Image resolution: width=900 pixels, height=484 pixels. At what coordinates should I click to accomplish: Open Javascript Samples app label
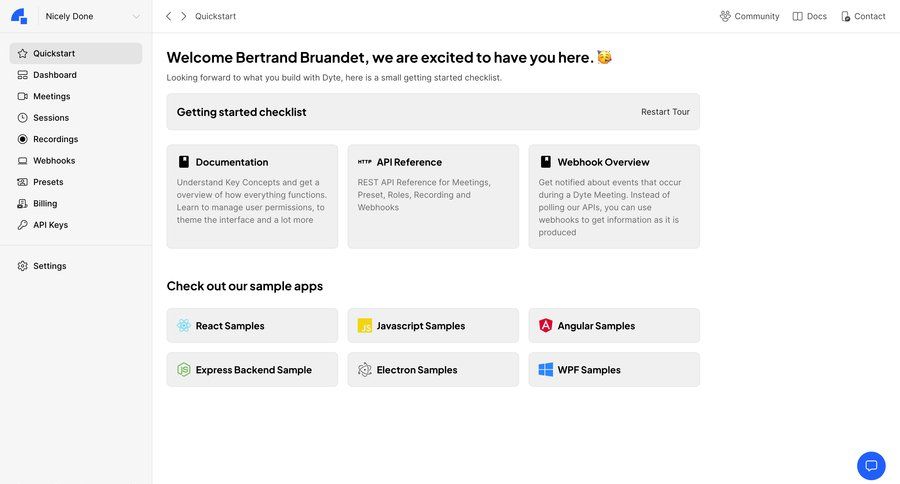(421, 326)
